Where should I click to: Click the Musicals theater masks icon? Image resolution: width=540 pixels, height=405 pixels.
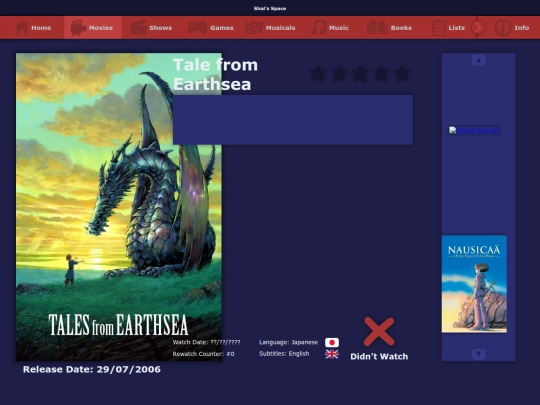click(x=254, y=28)
